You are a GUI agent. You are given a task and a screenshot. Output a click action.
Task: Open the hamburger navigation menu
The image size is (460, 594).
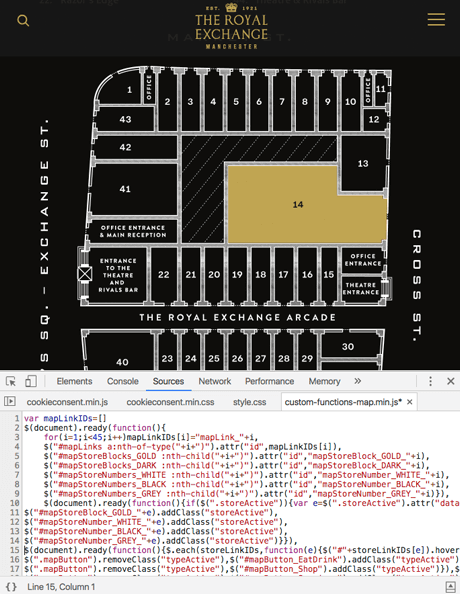436,20
